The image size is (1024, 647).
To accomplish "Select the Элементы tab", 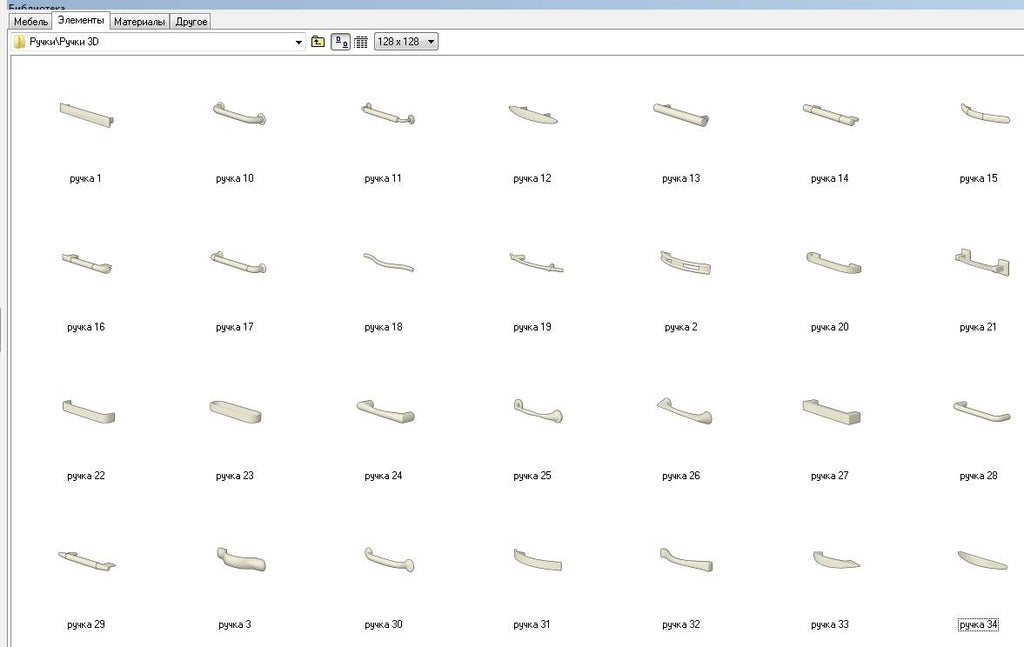I will point(80,20).
